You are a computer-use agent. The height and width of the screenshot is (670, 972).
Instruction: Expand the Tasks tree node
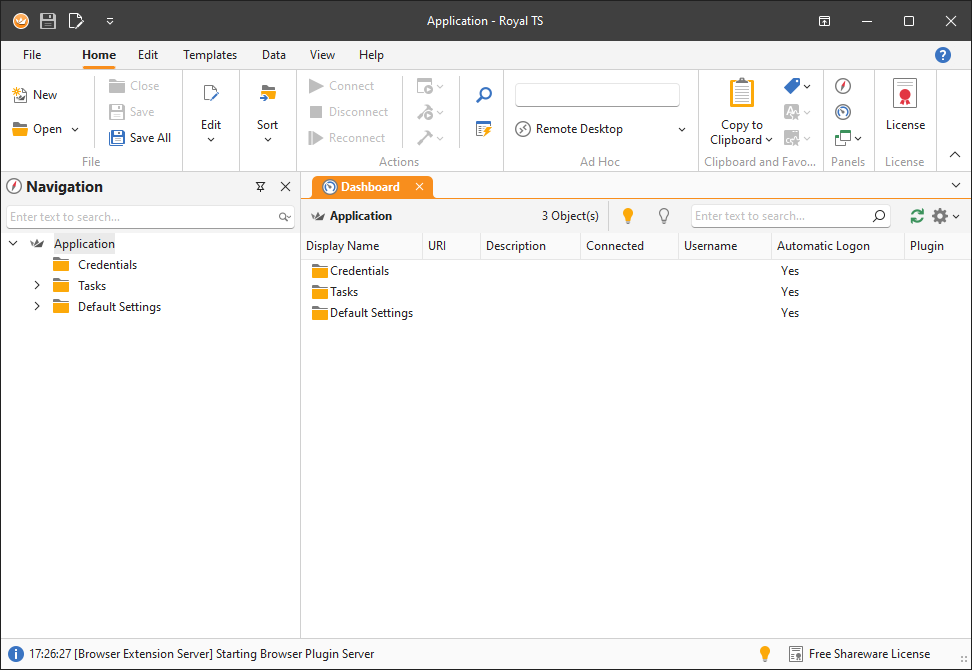[x=36, y=285]
